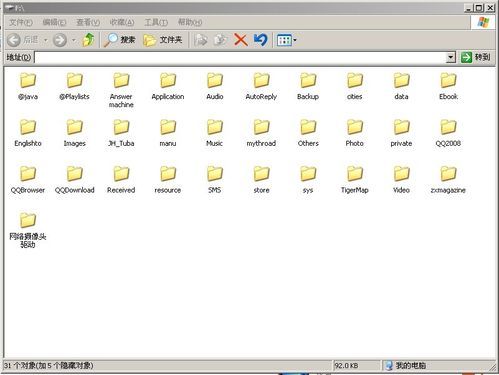This screenshot has height=375, width=499.
Task: Click the Copy To toolbar icon
Action: click(x=220, y=40)
